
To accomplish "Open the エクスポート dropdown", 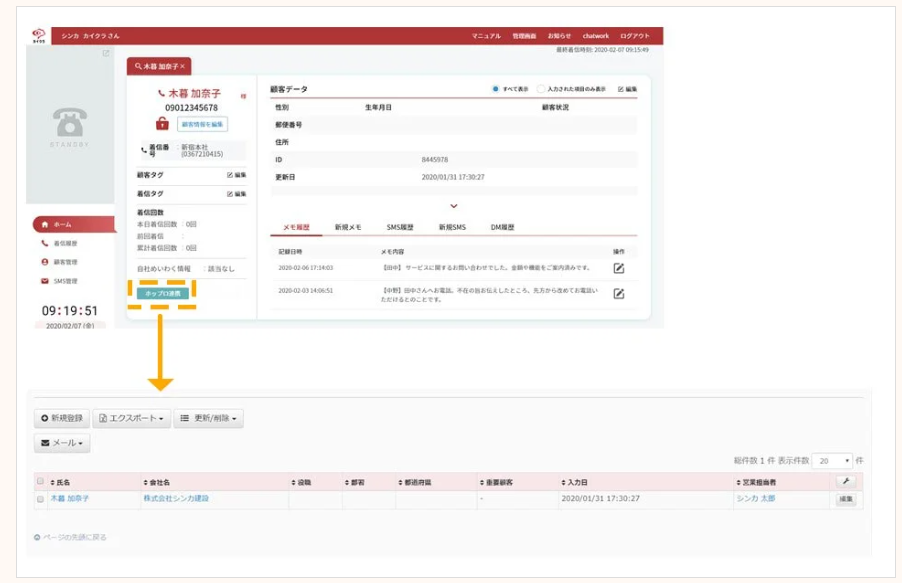I will click(133, 418).
